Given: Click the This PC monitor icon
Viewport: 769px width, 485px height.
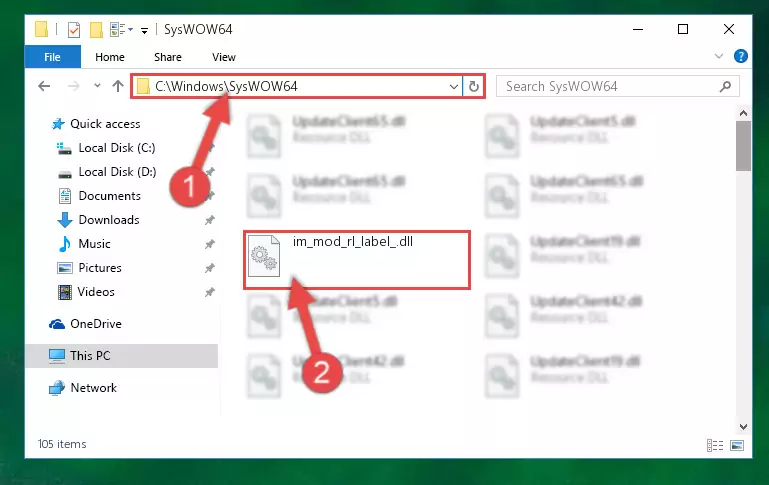Looking at the screenshot, I should pyautogui.click(x=57, y=356).
